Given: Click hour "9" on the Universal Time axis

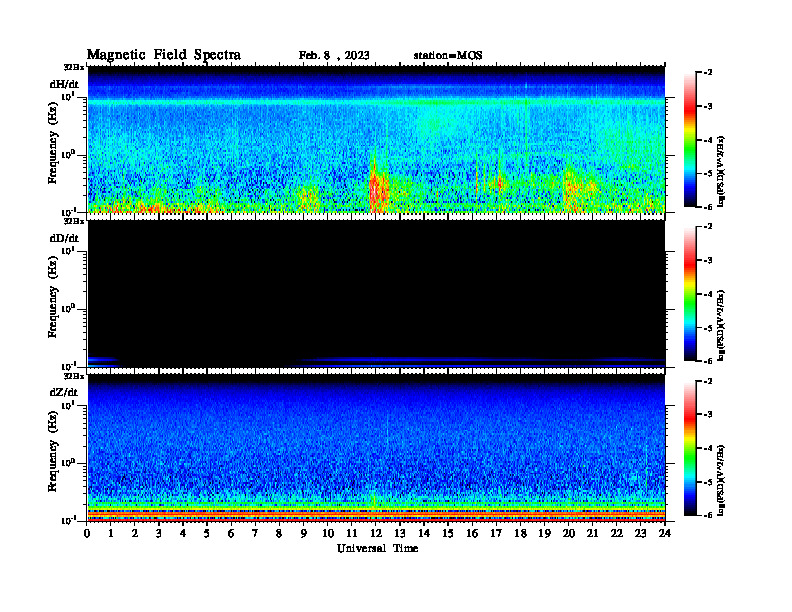Looking at the screenshot, I should point(304,533).
